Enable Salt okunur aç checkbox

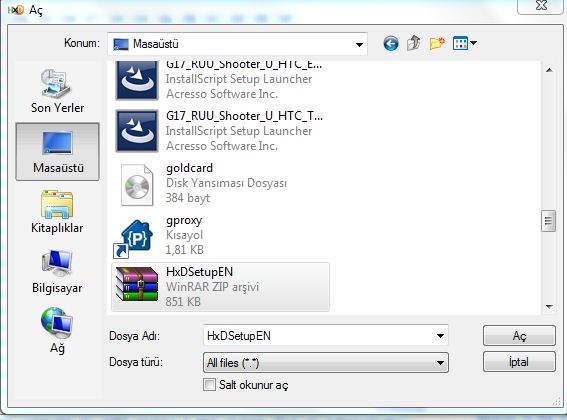pos(209,385)
